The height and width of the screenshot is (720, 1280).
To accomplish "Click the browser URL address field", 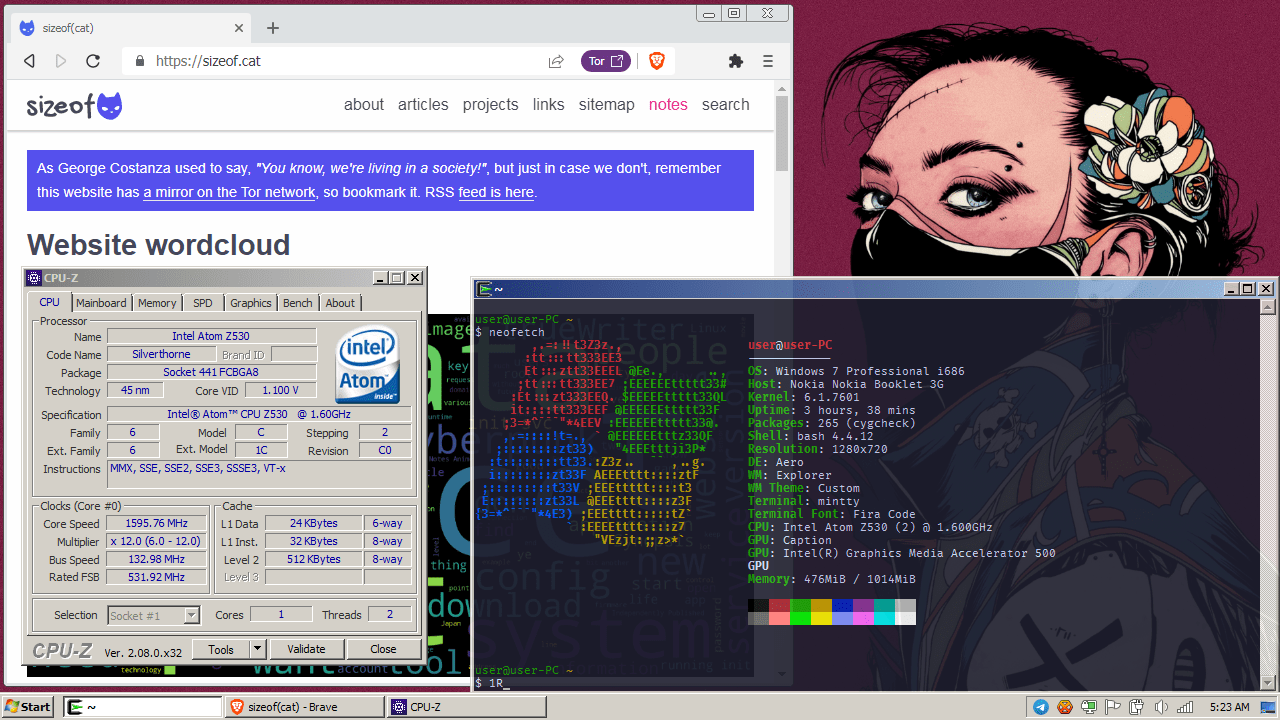I will tap(340, 61).
